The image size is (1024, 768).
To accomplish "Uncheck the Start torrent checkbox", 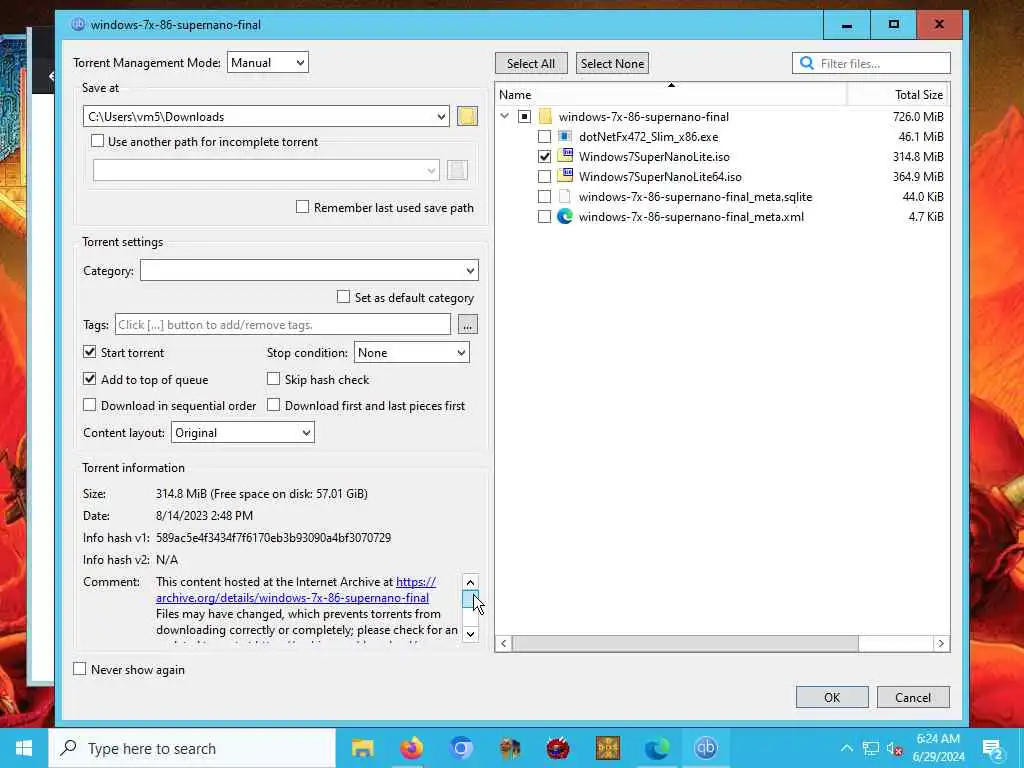I will click(x=89, y=352).
